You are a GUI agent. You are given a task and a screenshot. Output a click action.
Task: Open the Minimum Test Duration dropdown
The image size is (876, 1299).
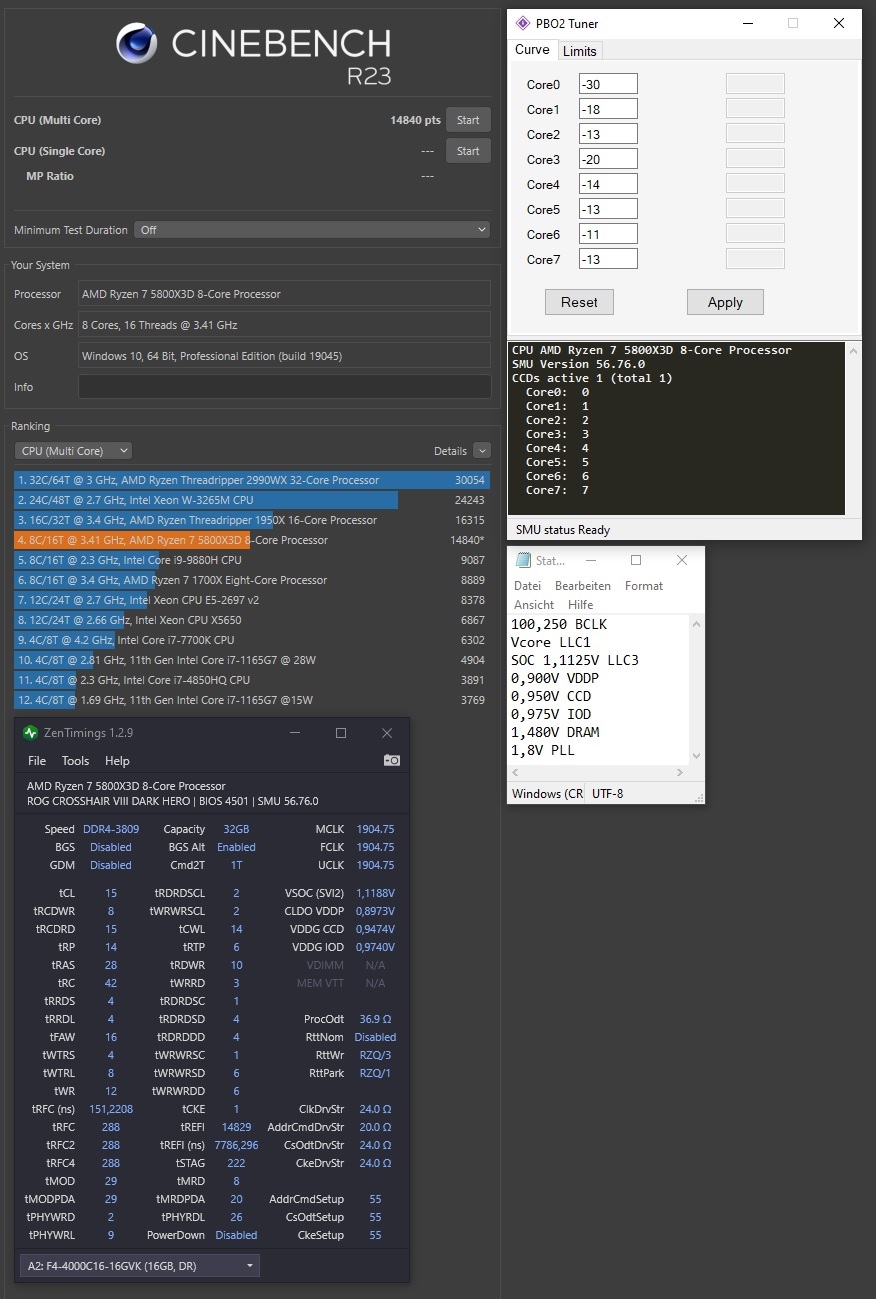313,230
